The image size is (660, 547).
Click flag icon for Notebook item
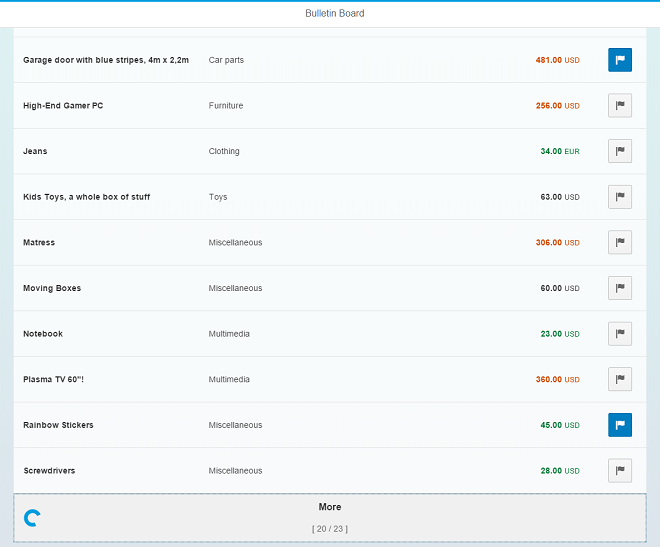(x=620, y=334)
